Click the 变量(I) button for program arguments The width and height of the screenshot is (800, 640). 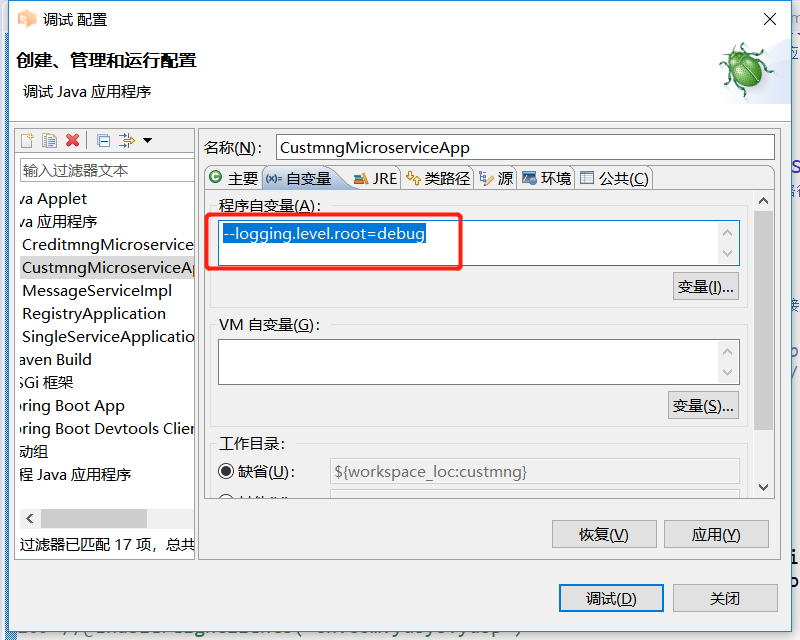[x=705, y=286]
